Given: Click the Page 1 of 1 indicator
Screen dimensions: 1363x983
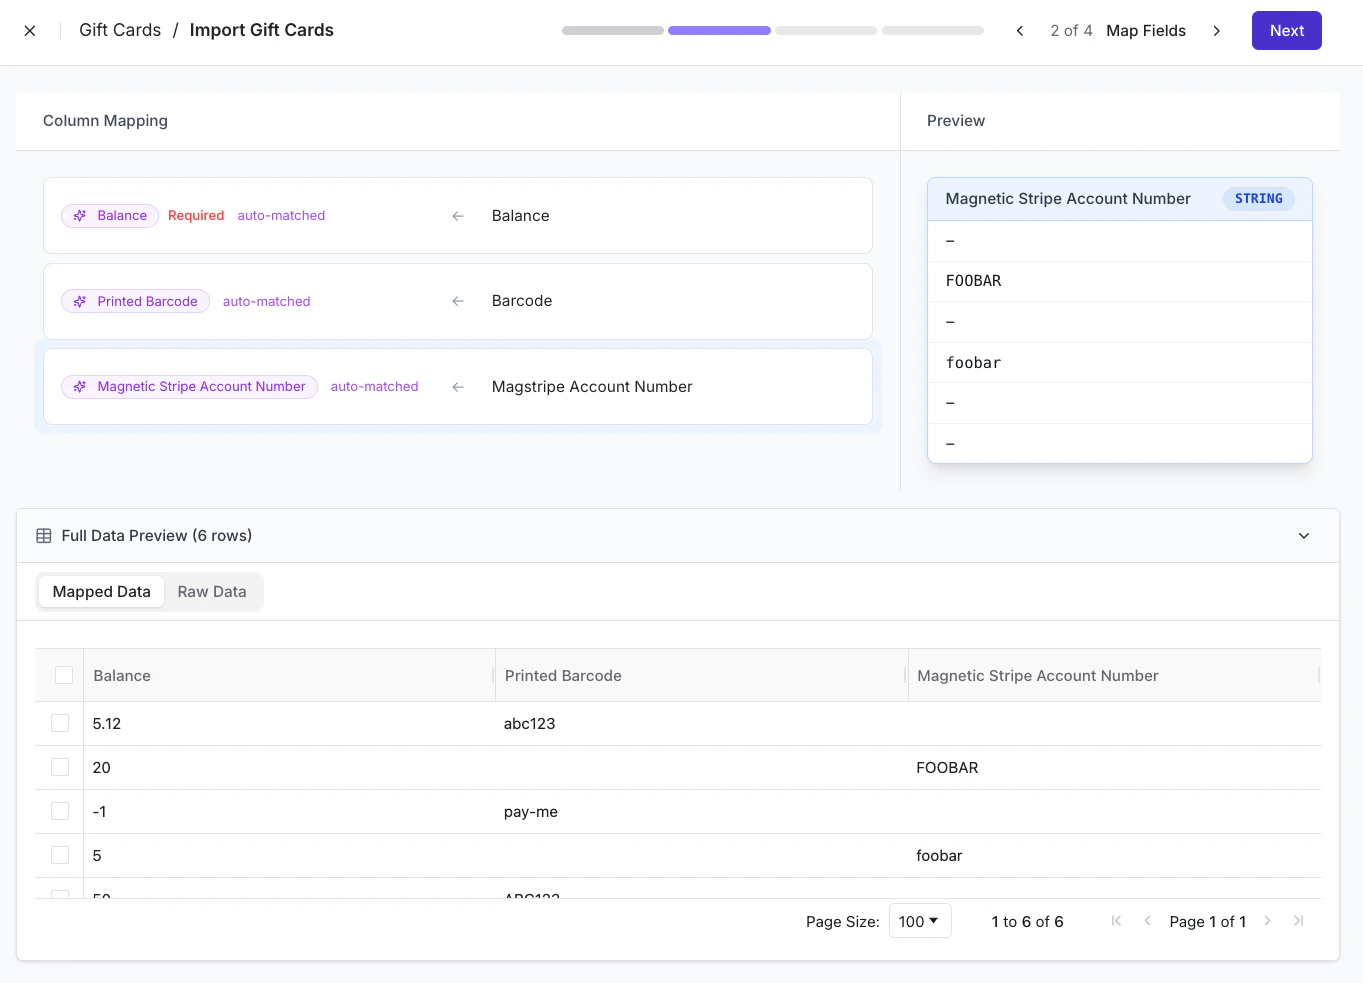Looking at the screenshot, I should tap(1207, 922).
